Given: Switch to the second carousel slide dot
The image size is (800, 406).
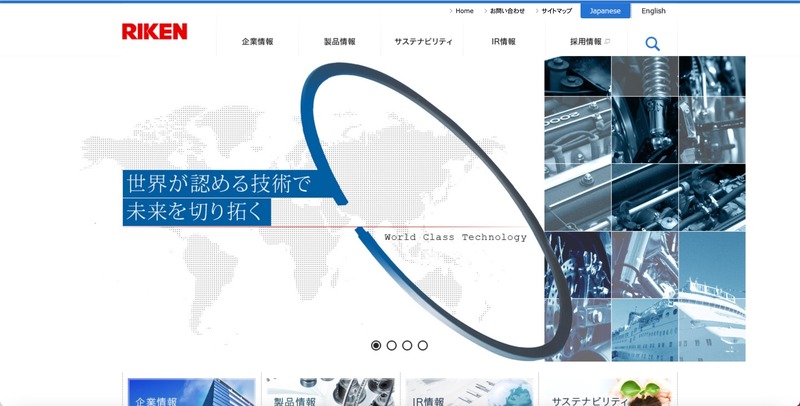Looking at the screenshot, I should point(392,345).
